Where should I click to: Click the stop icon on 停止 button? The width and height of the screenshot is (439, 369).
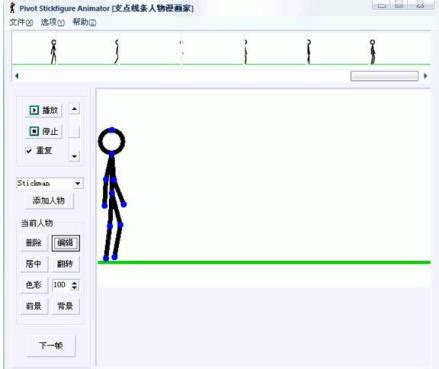34,131
